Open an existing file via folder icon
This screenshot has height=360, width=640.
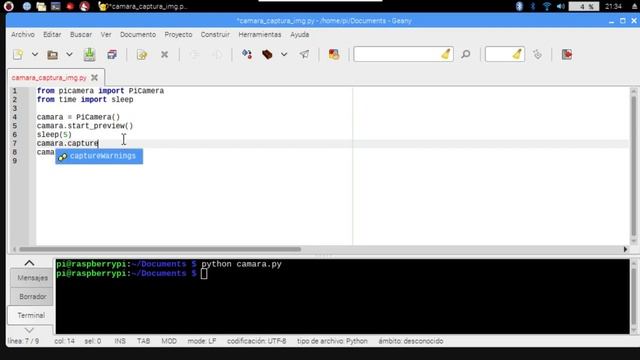pos(52,54)
